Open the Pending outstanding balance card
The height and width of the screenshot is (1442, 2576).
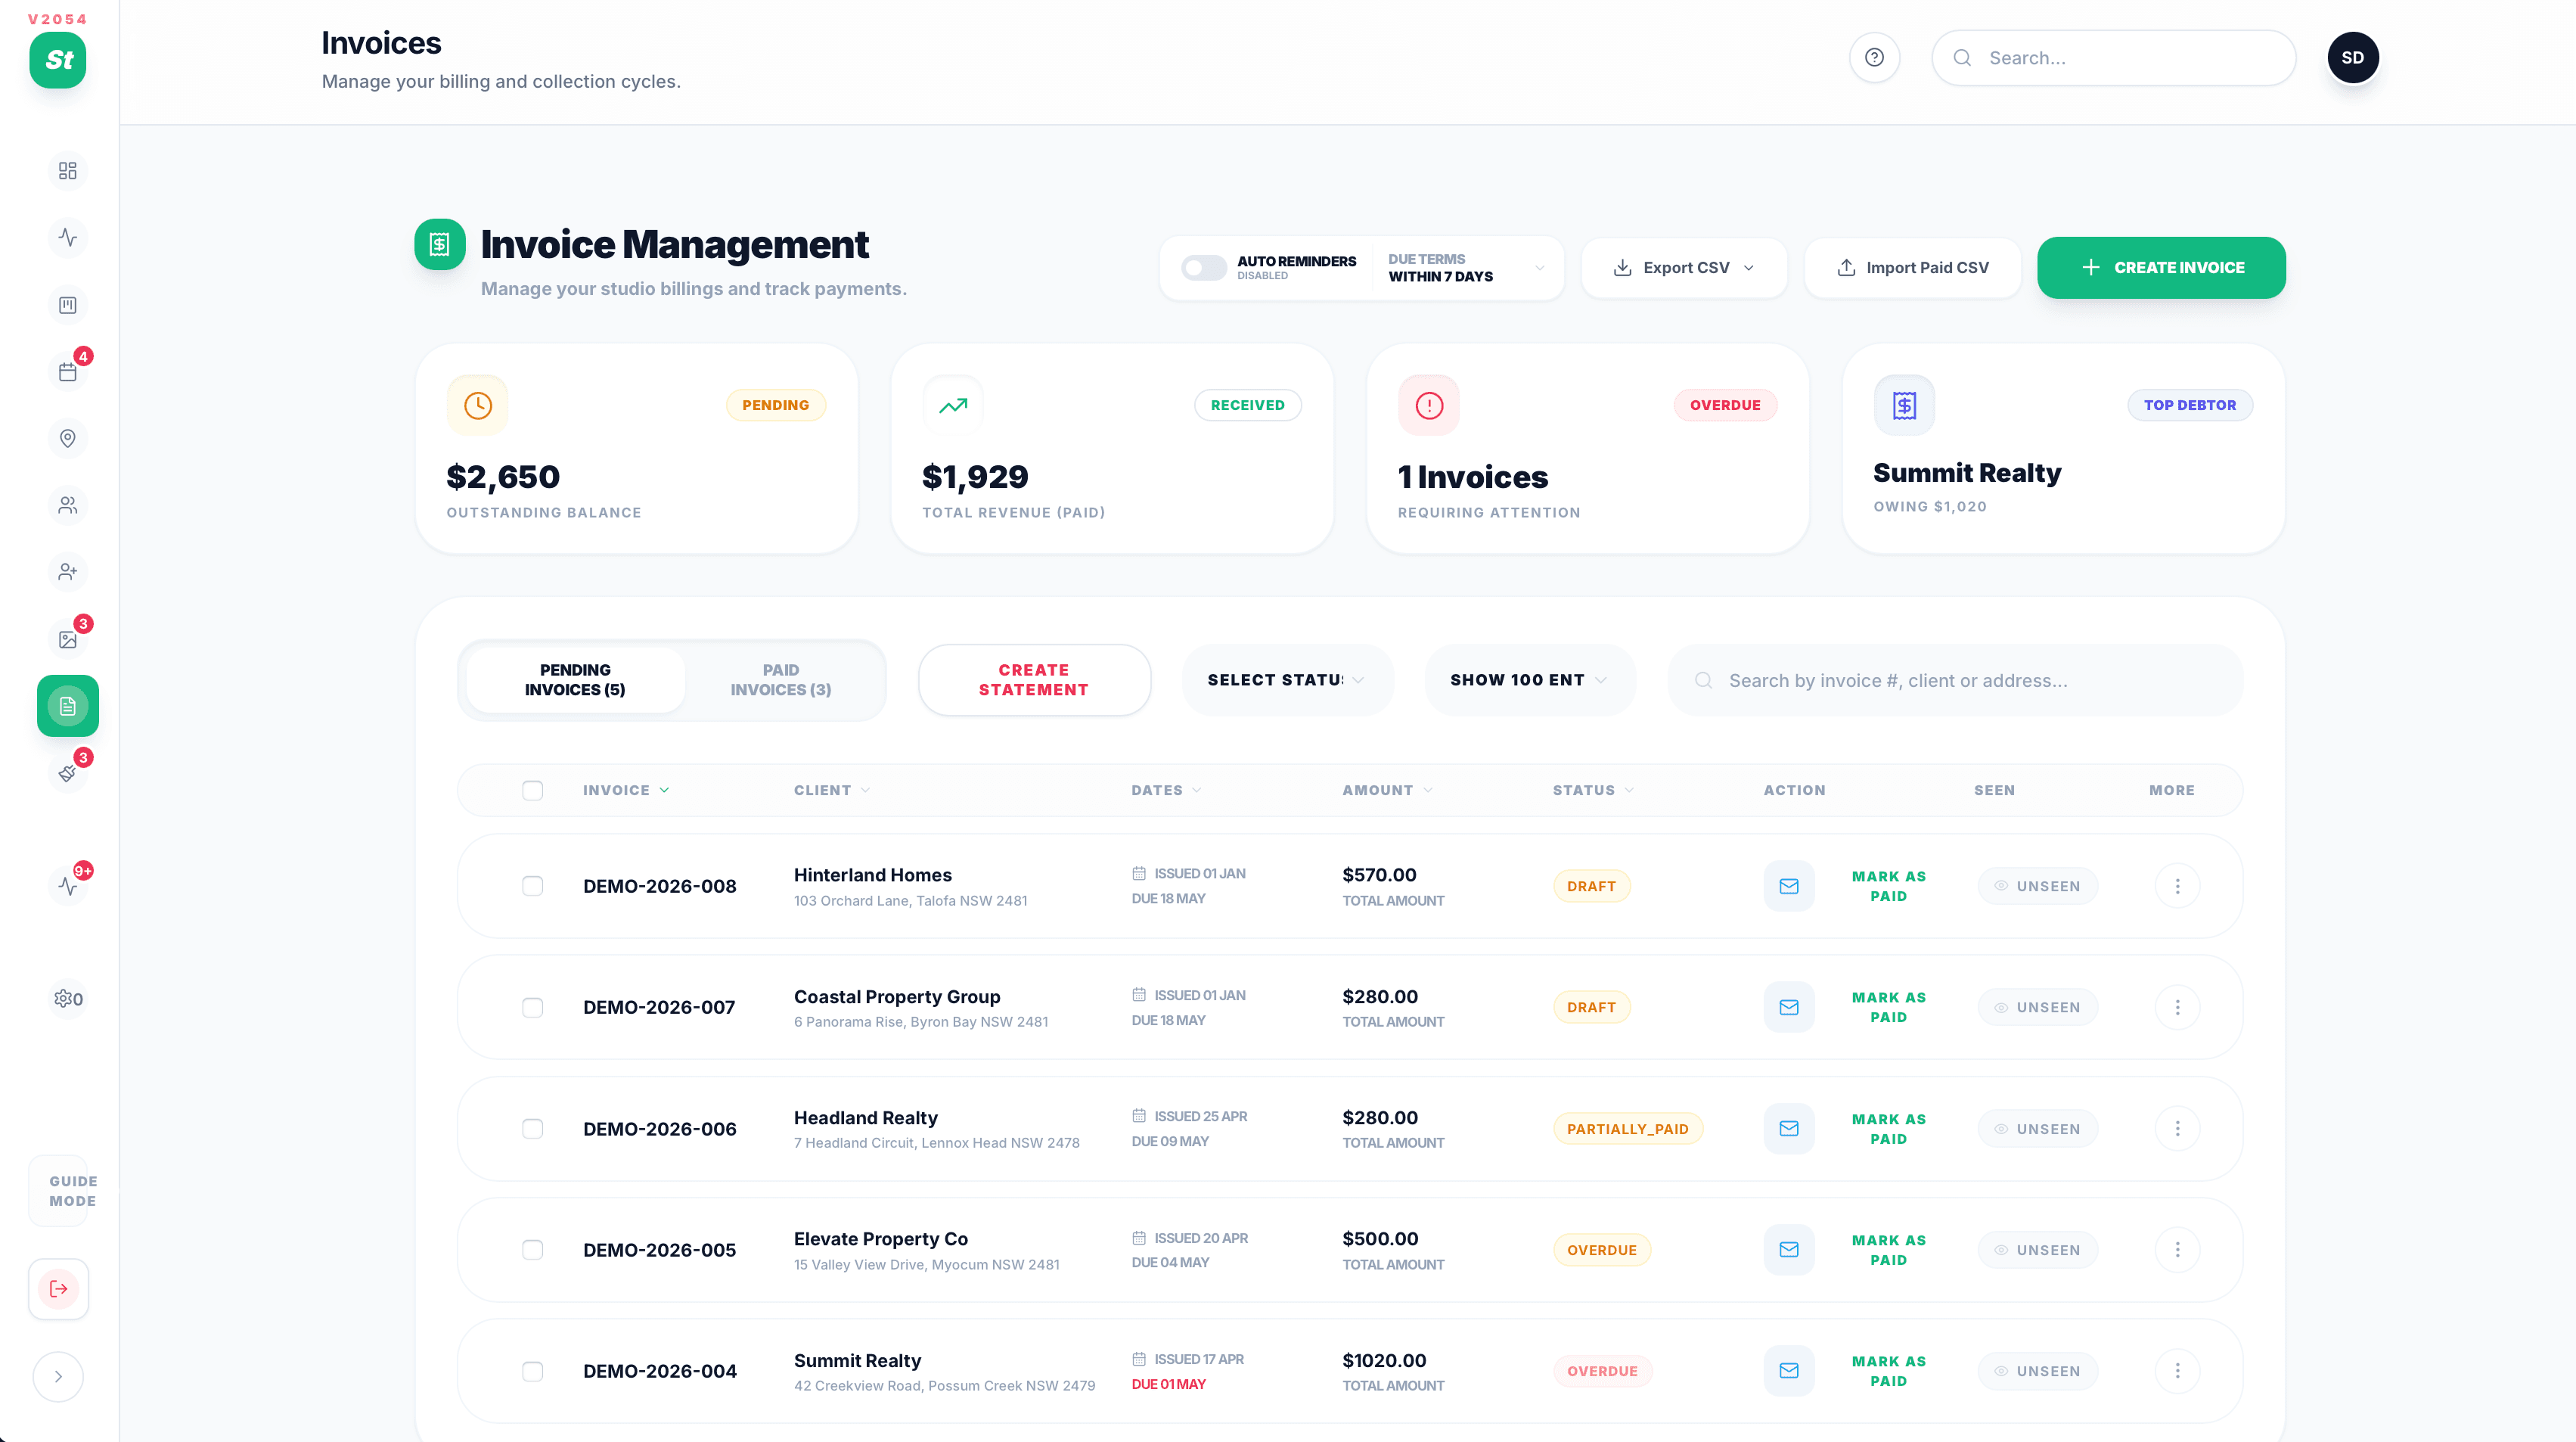pos(636,449)
